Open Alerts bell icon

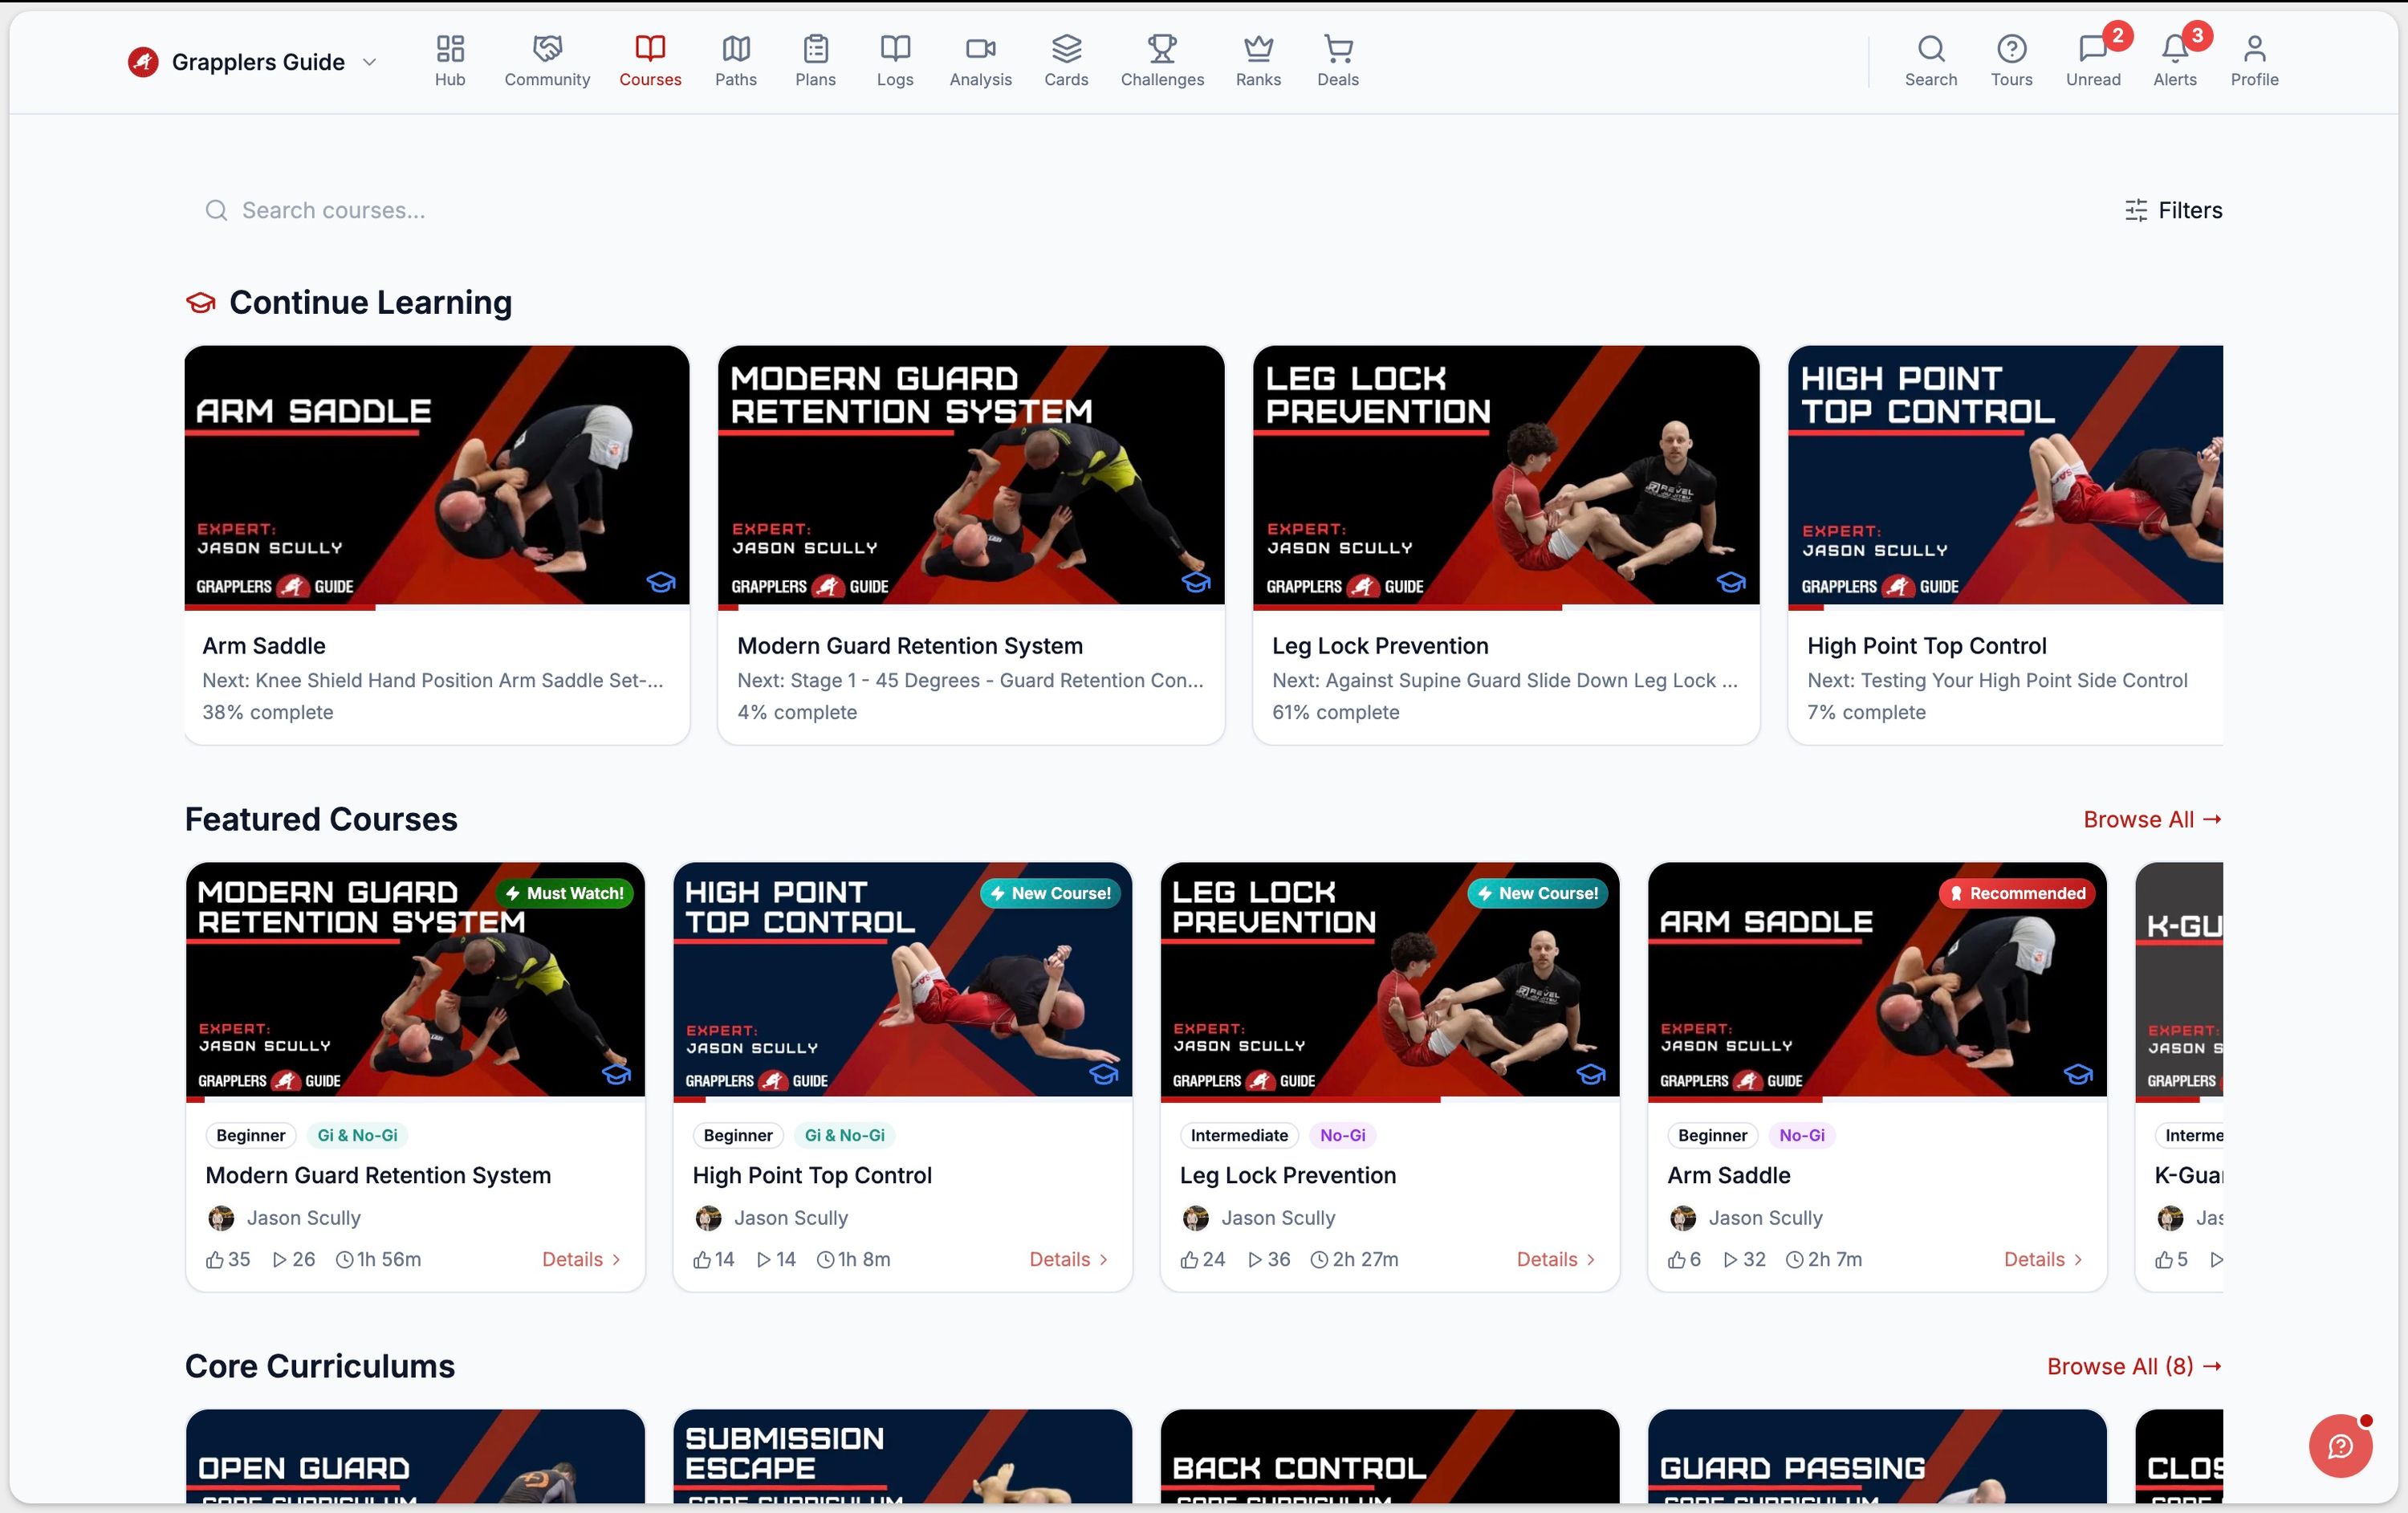2174,48
